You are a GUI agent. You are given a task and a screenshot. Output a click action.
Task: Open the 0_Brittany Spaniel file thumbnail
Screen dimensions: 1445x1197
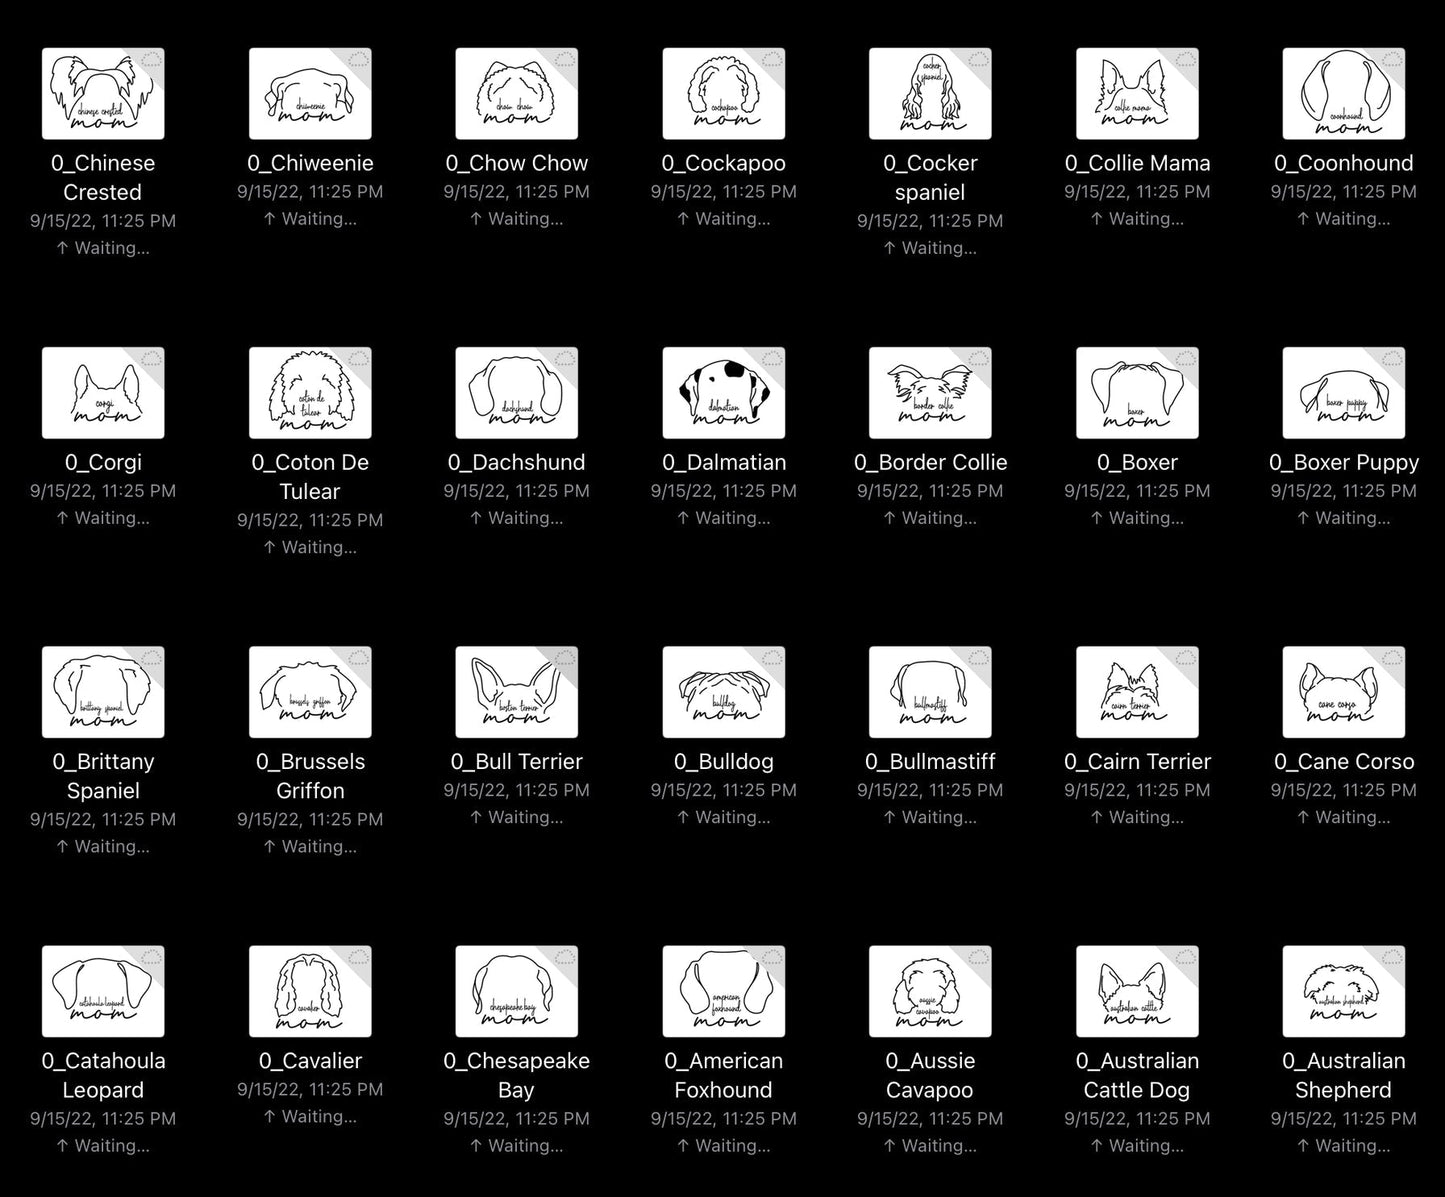pyautogui.click(x=103, y=692)
